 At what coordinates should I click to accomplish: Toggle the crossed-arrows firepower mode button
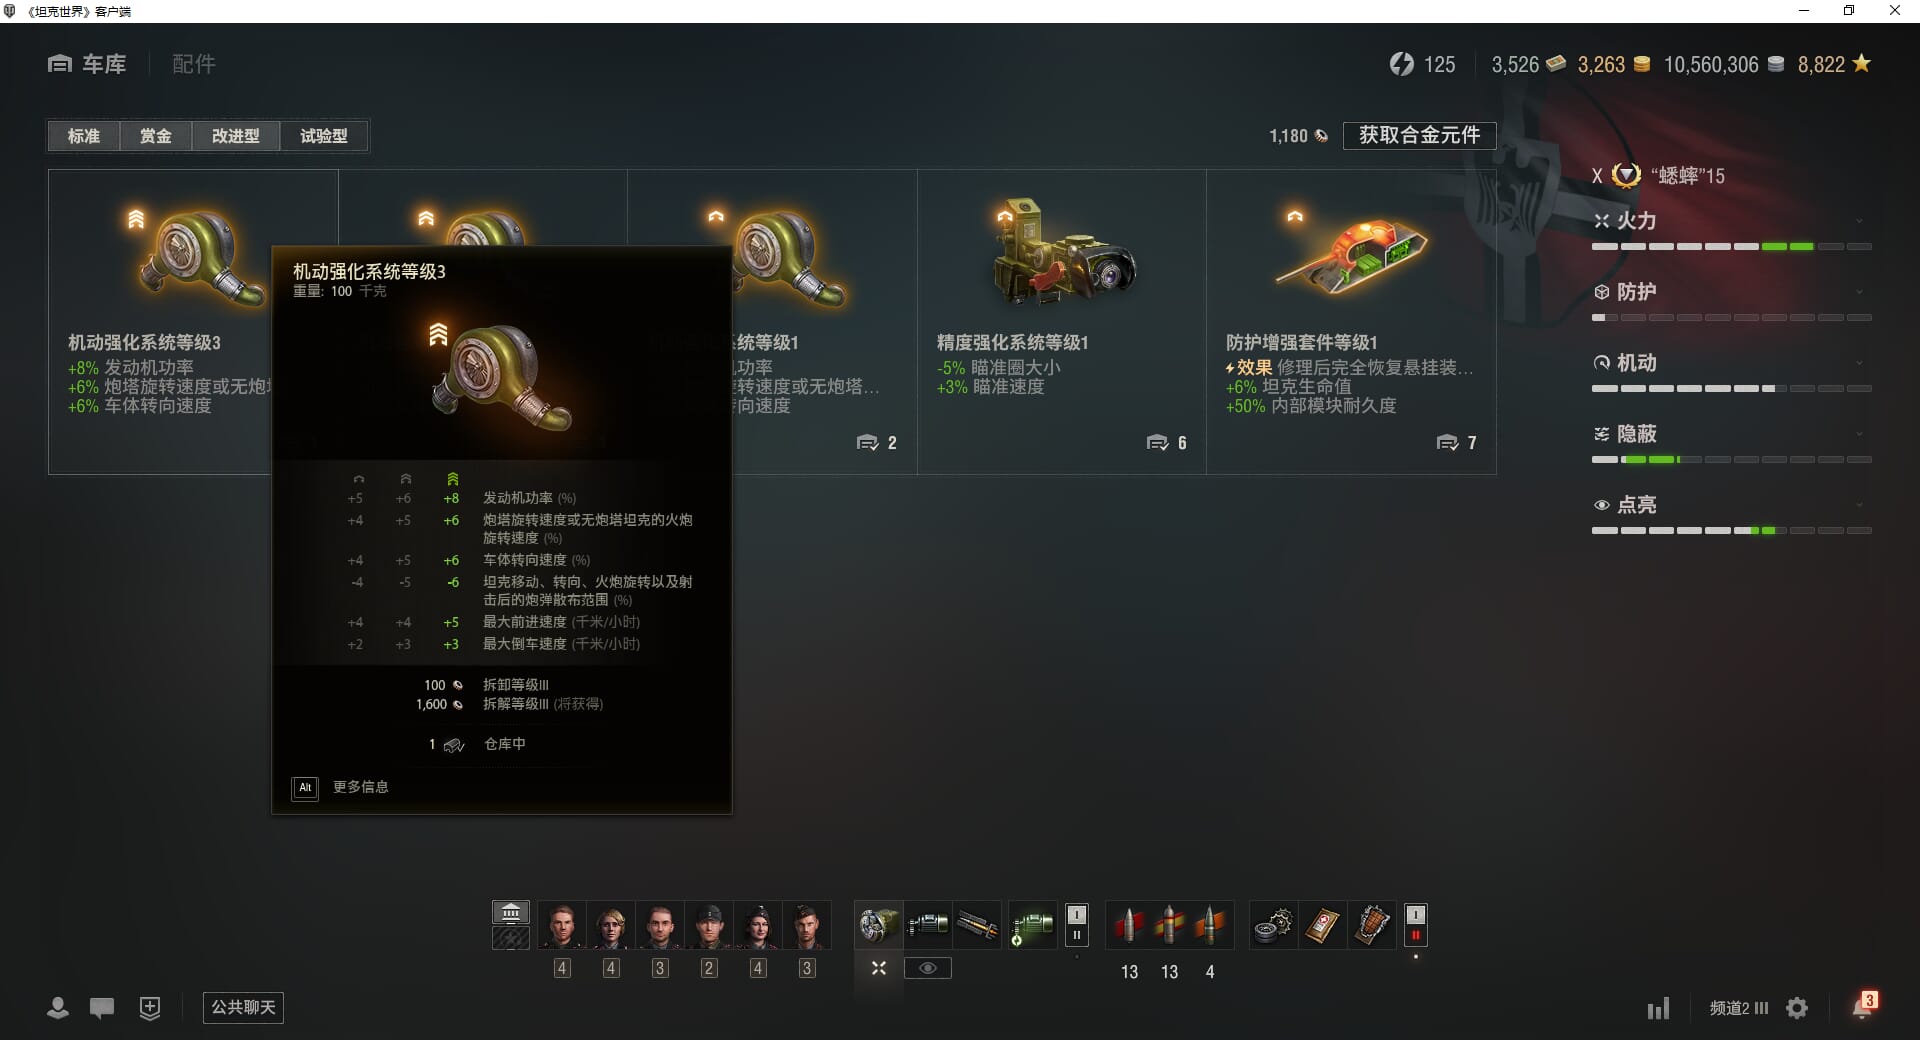878,968
